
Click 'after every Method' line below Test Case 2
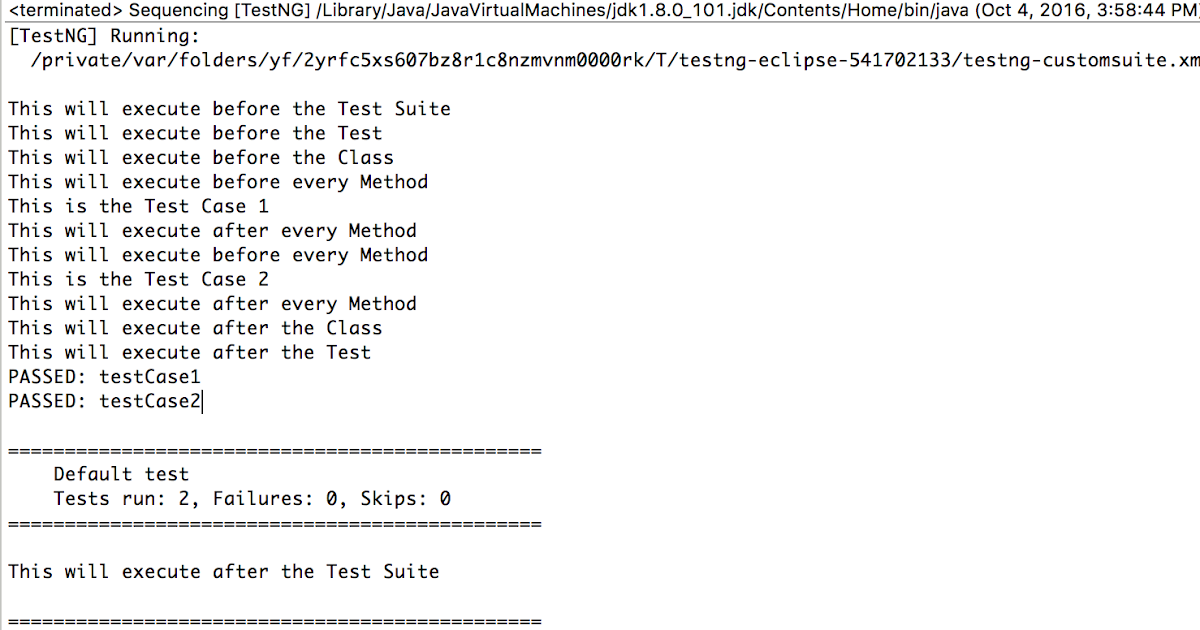(212, 303)
